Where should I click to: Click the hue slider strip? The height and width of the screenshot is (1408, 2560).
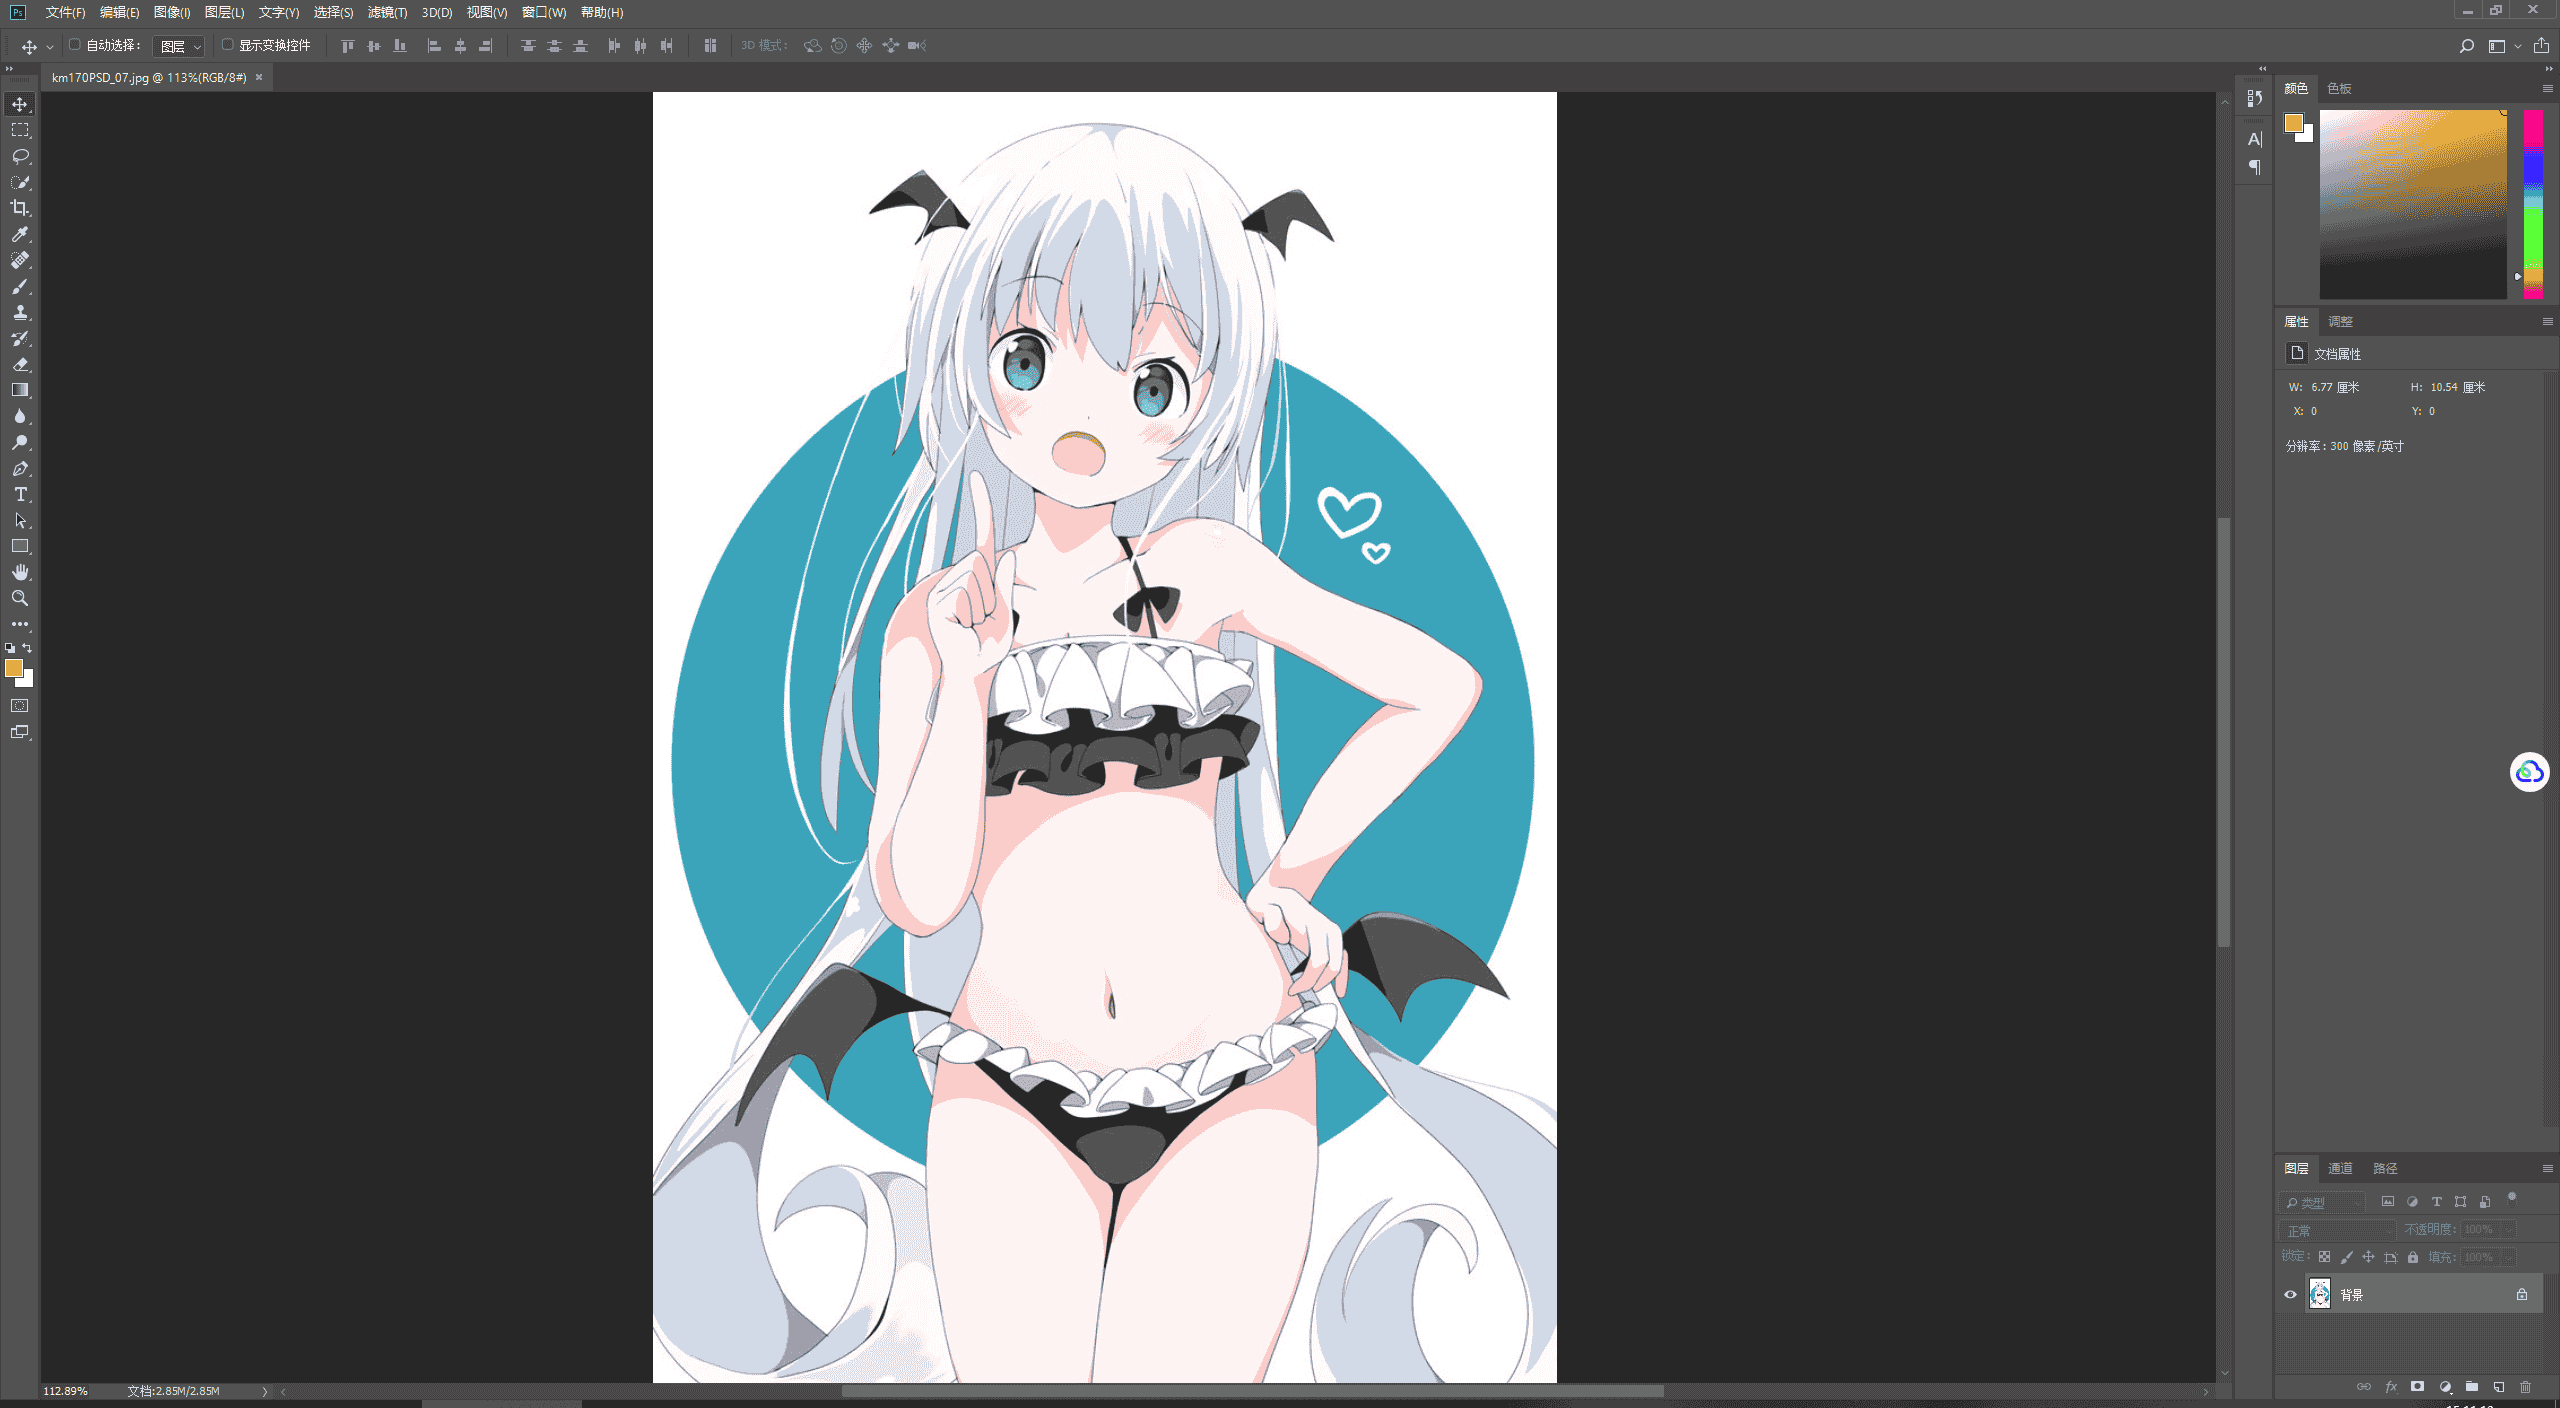tap(2533, 204)
